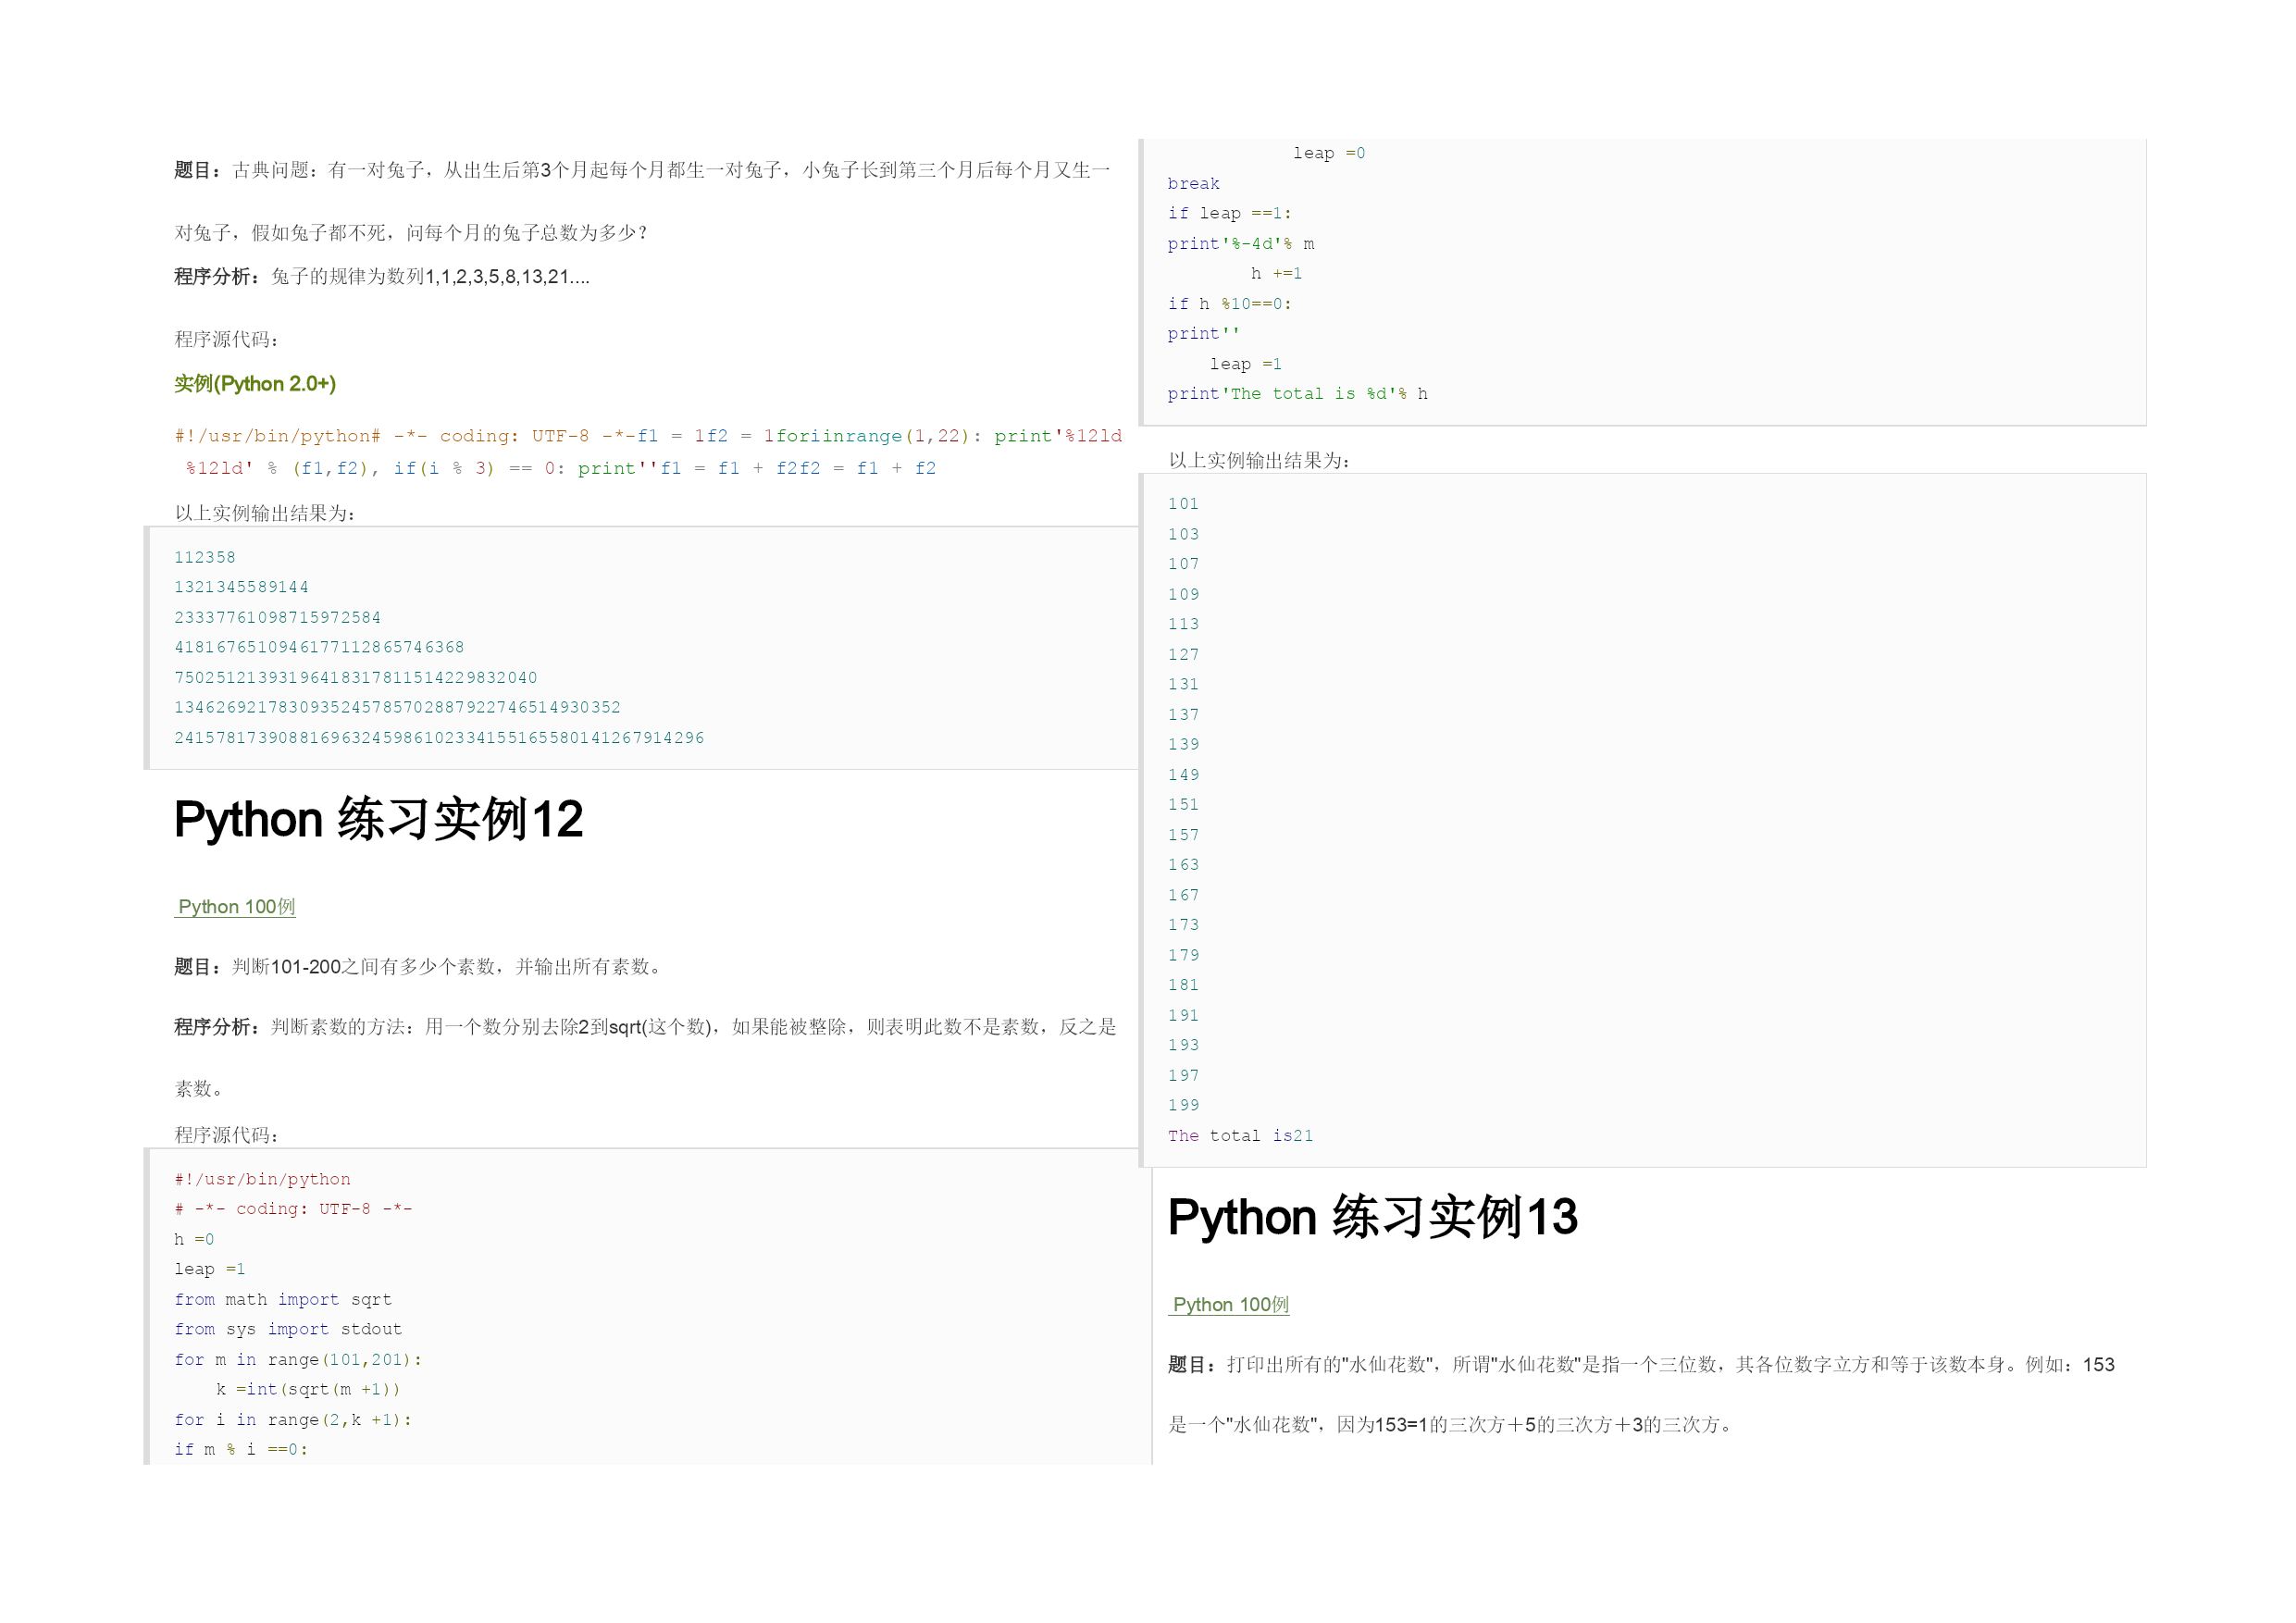The height and width of the screenshot is (1623, 2296).
Task: Click prime output 167
Action: point(1183,896)
